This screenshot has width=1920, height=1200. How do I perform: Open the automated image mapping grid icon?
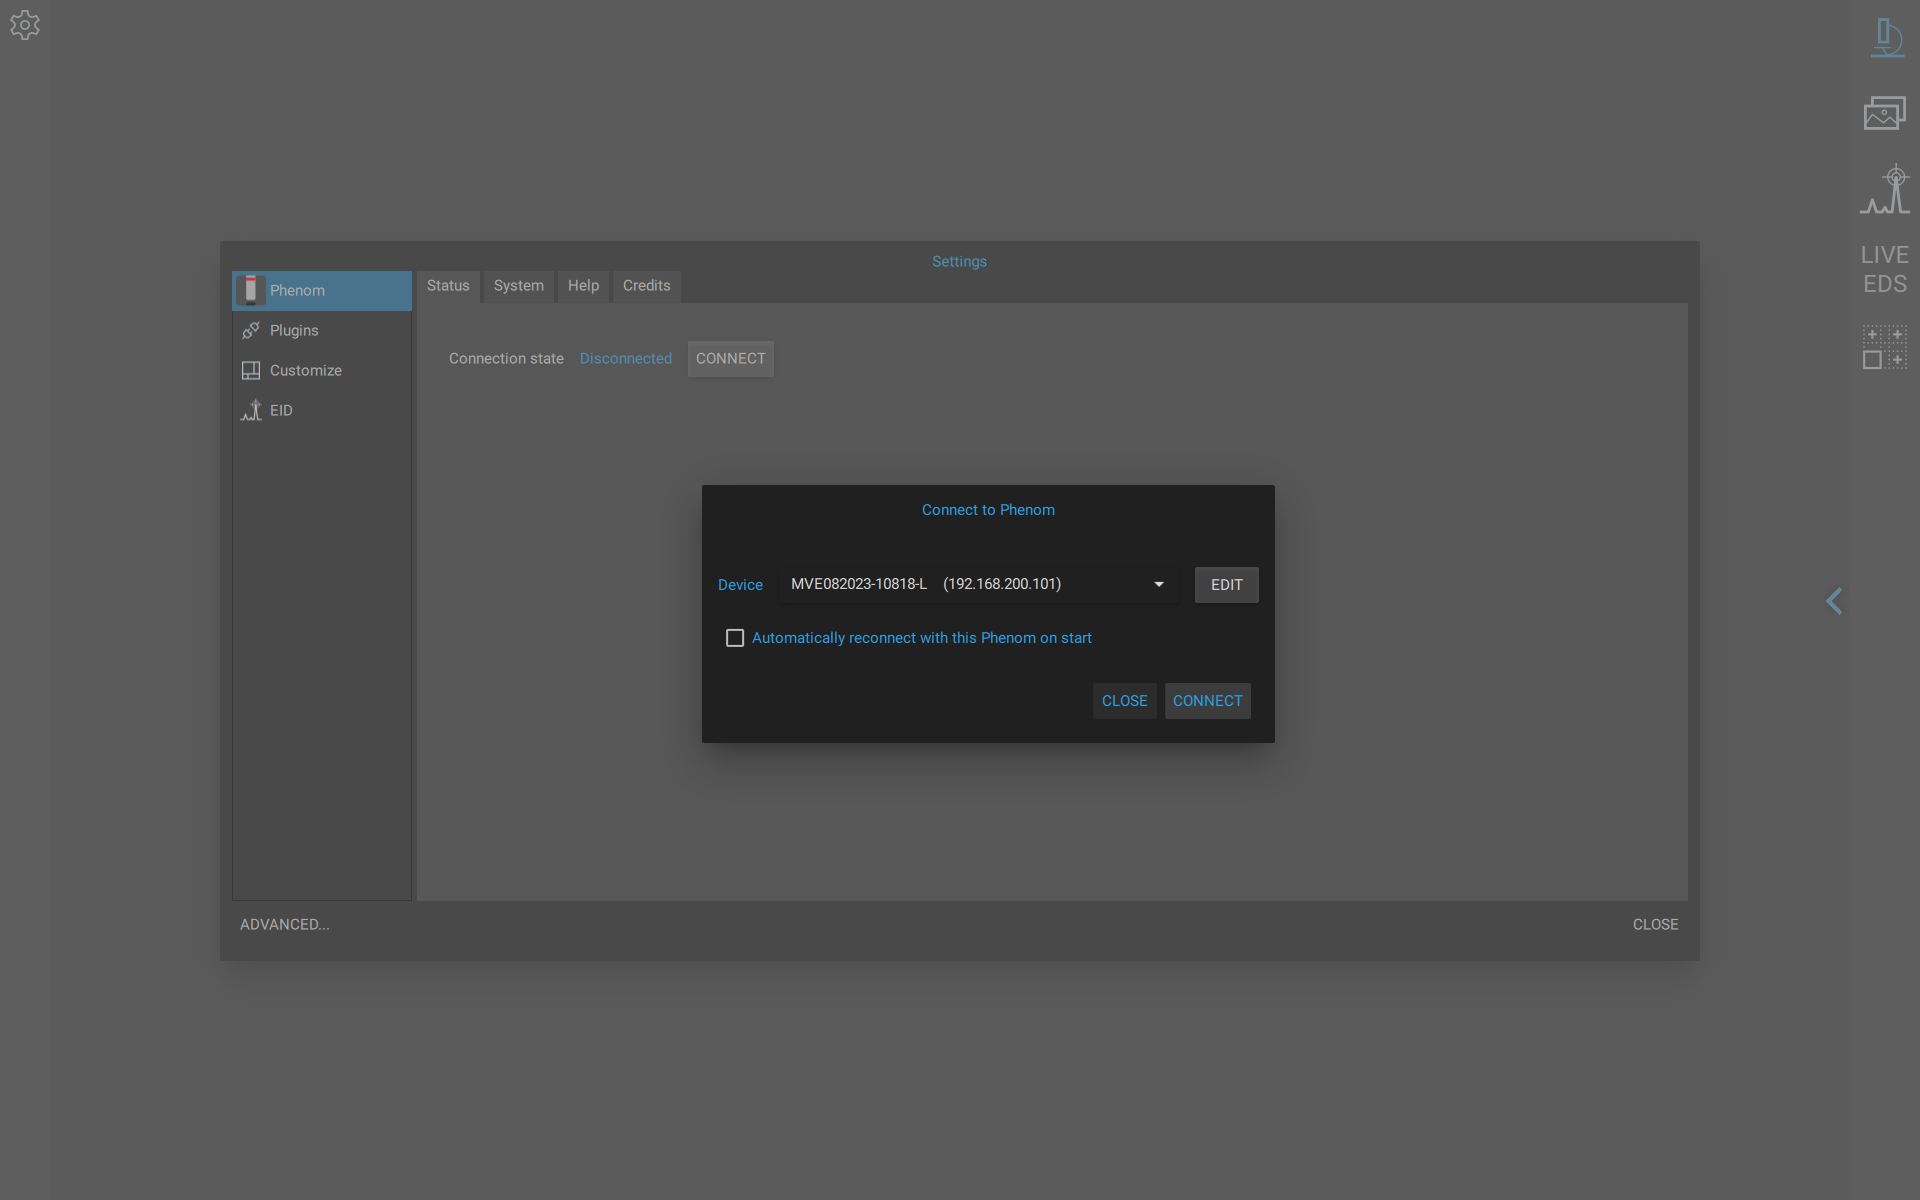click(1885, 347)
